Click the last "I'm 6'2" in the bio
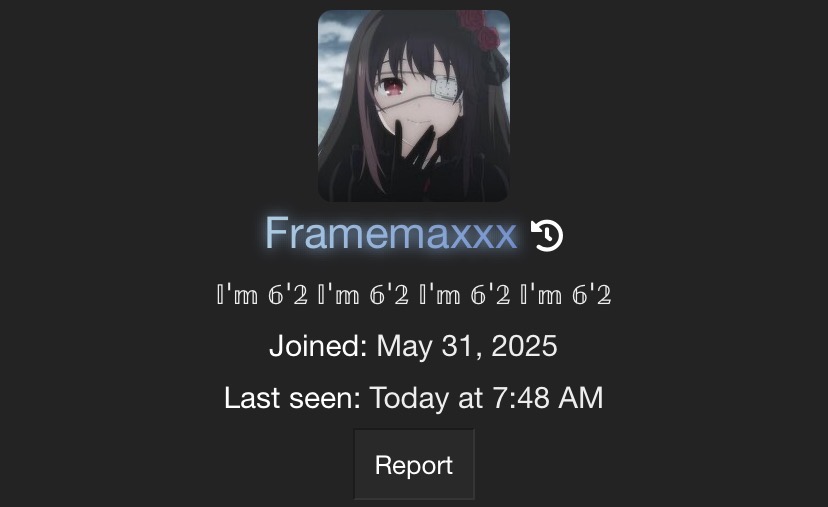The image size is (828, 507). pyautogui.click(x=566, y=294)
